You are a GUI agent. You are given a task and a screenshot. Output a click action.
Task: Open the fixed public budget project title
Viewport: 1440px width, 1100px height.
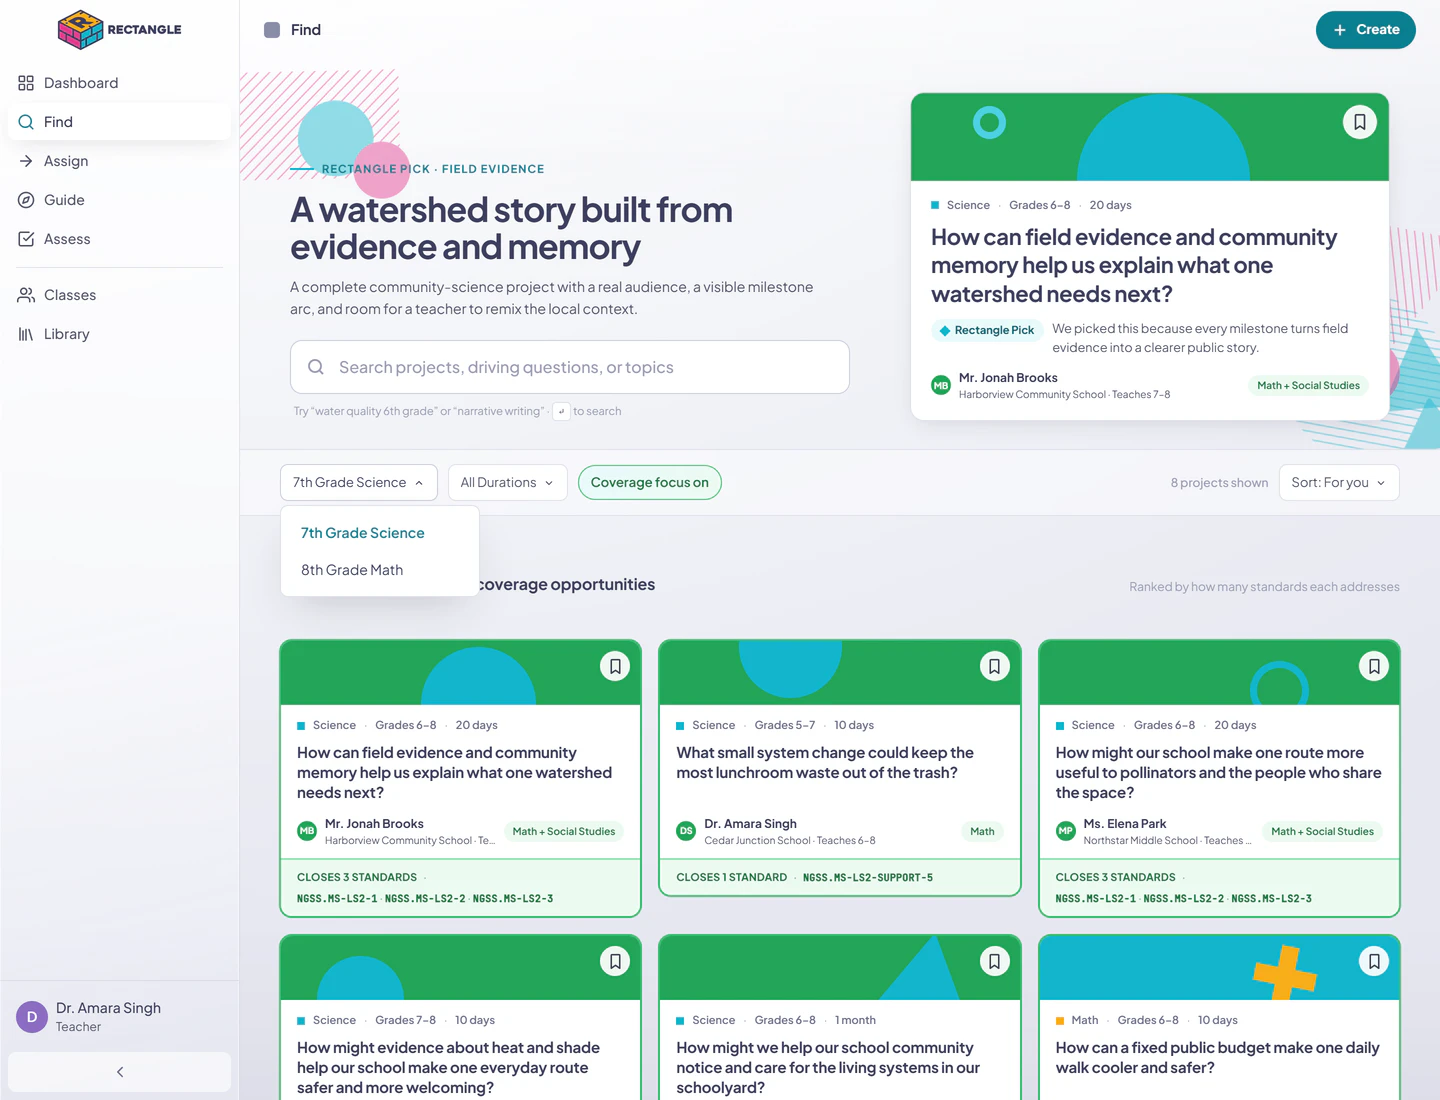(1218, 1058)
